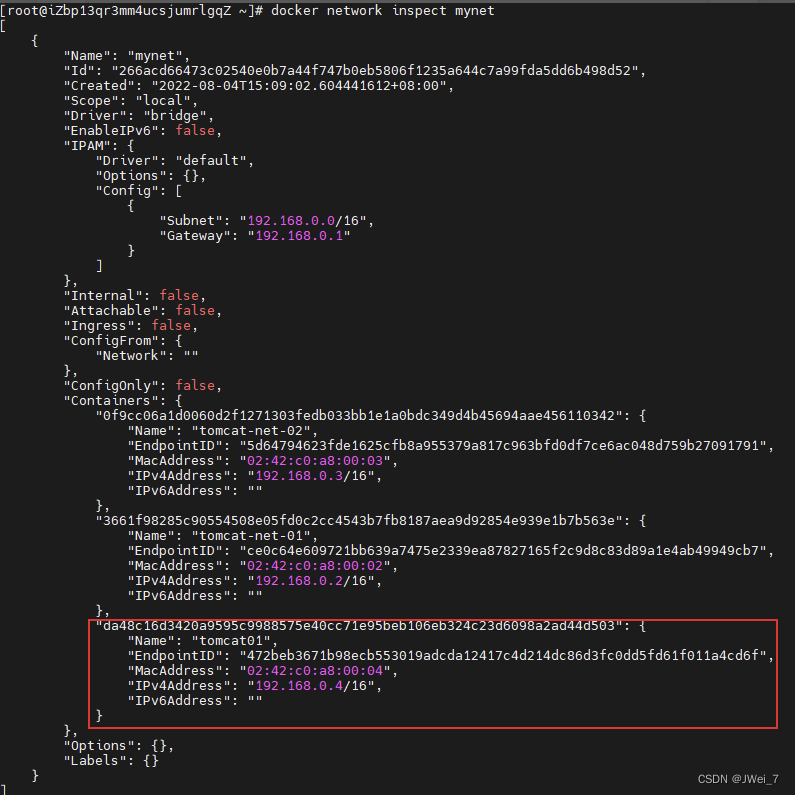The width and height of the screenshot is (795, 795).
Task: Click the EnableIPv6 false value
Action: click(x=195, y=131)
